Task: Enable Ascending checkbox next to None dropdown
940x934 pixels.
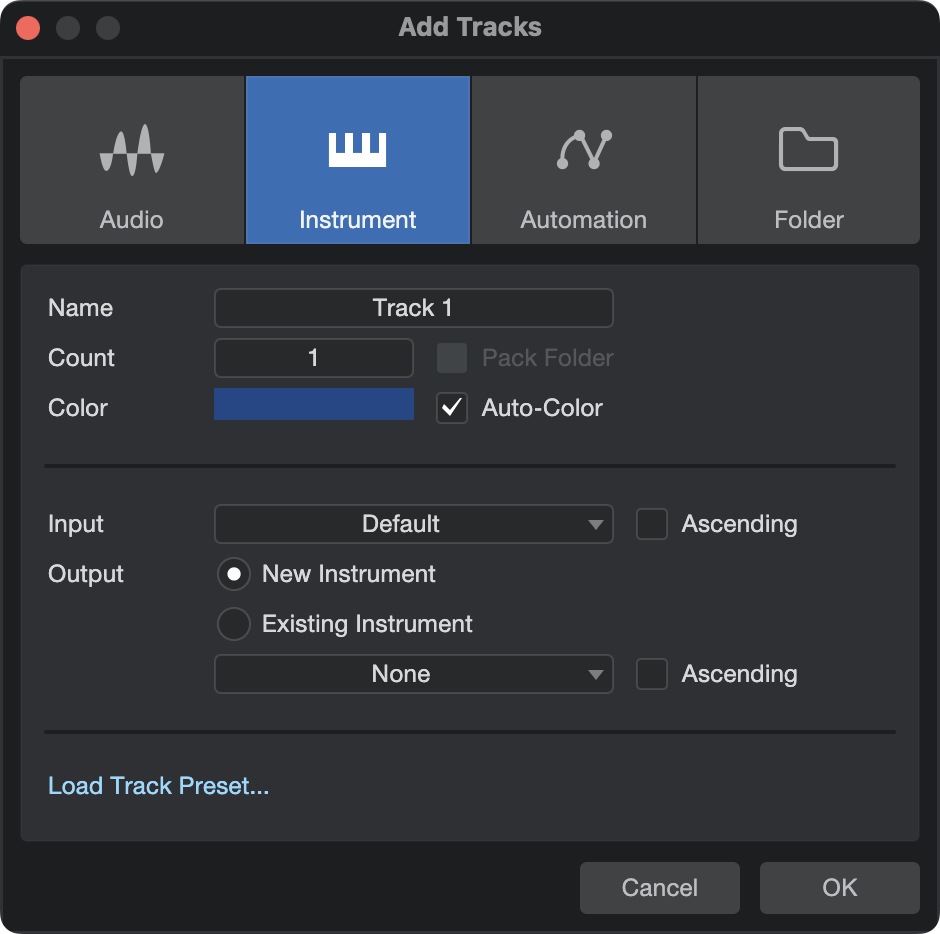Action: pyautogui.click(x=652, y=674)
